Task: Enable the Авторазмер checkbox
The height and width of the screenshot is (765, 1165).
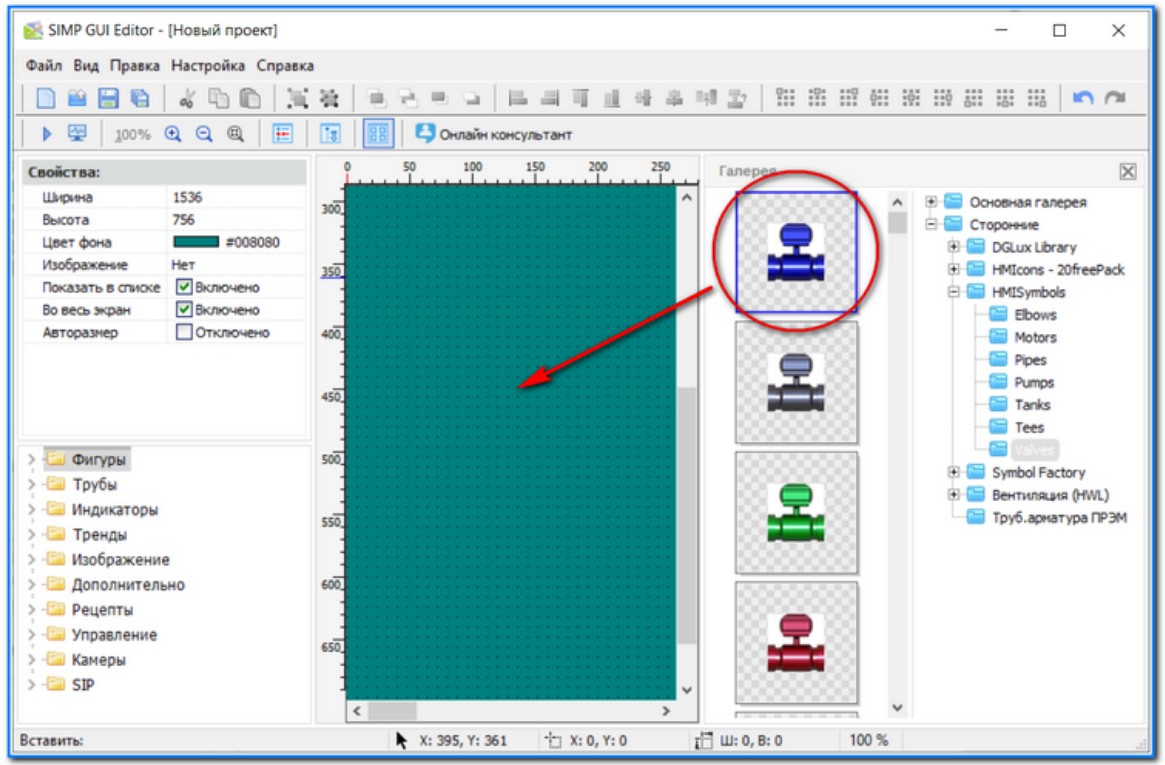Action: [x=184, y=332]
